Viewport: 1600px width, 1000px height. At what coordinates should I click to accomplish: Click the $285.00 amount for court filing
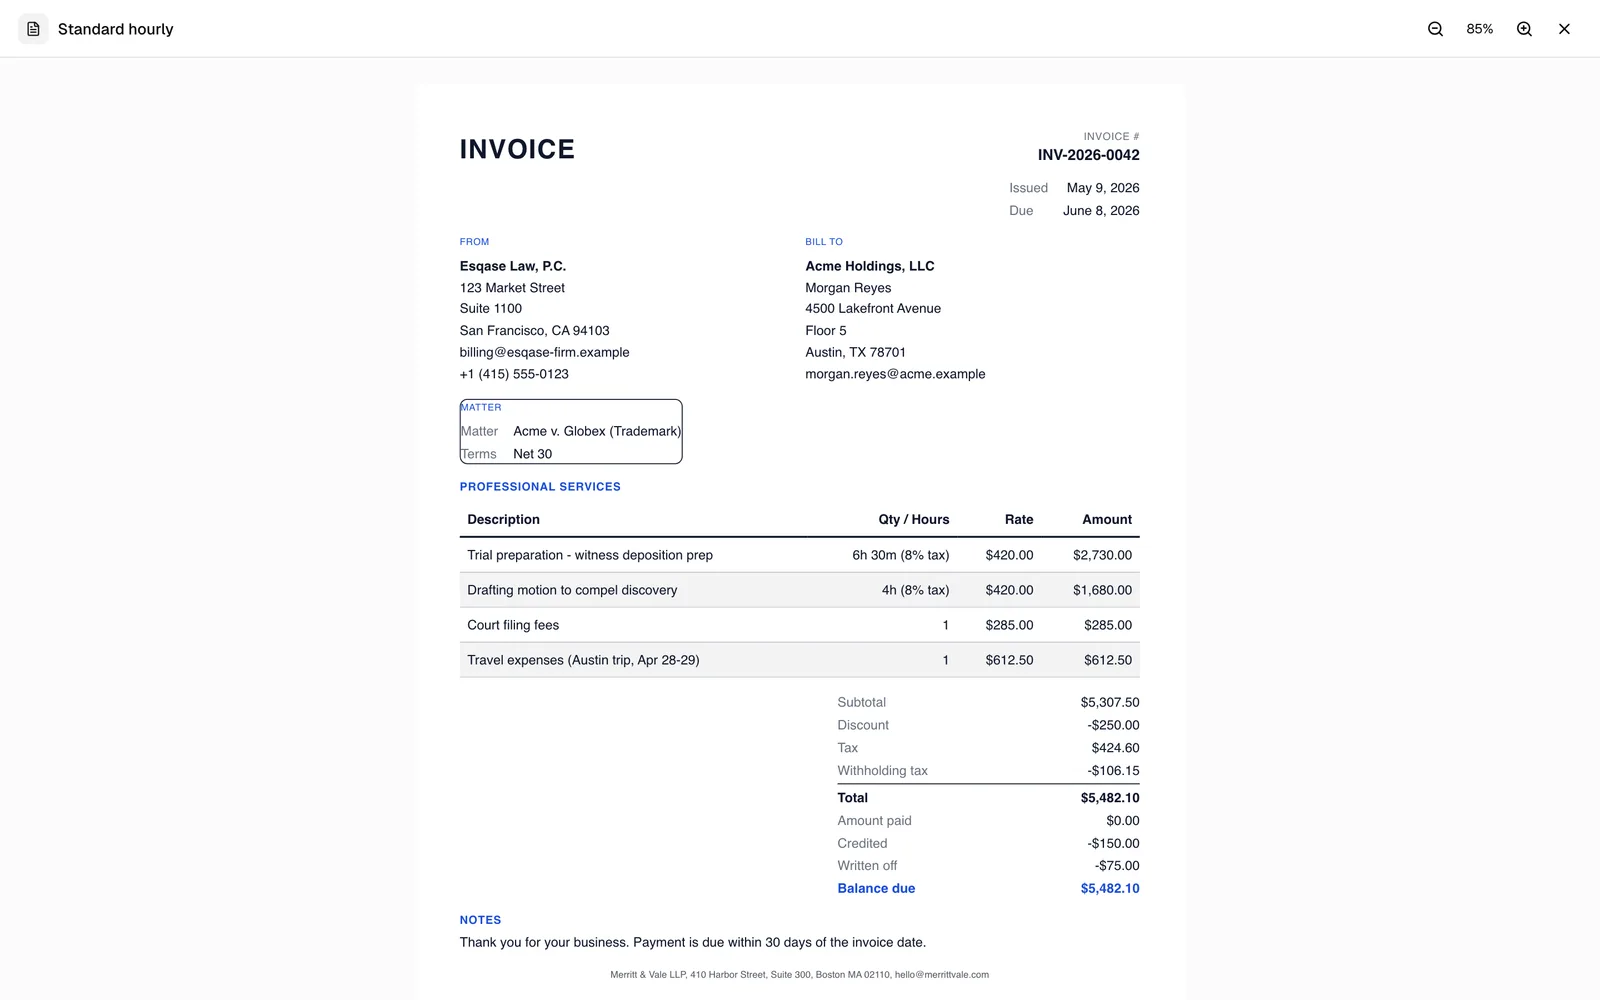(x=1108, y=625)
